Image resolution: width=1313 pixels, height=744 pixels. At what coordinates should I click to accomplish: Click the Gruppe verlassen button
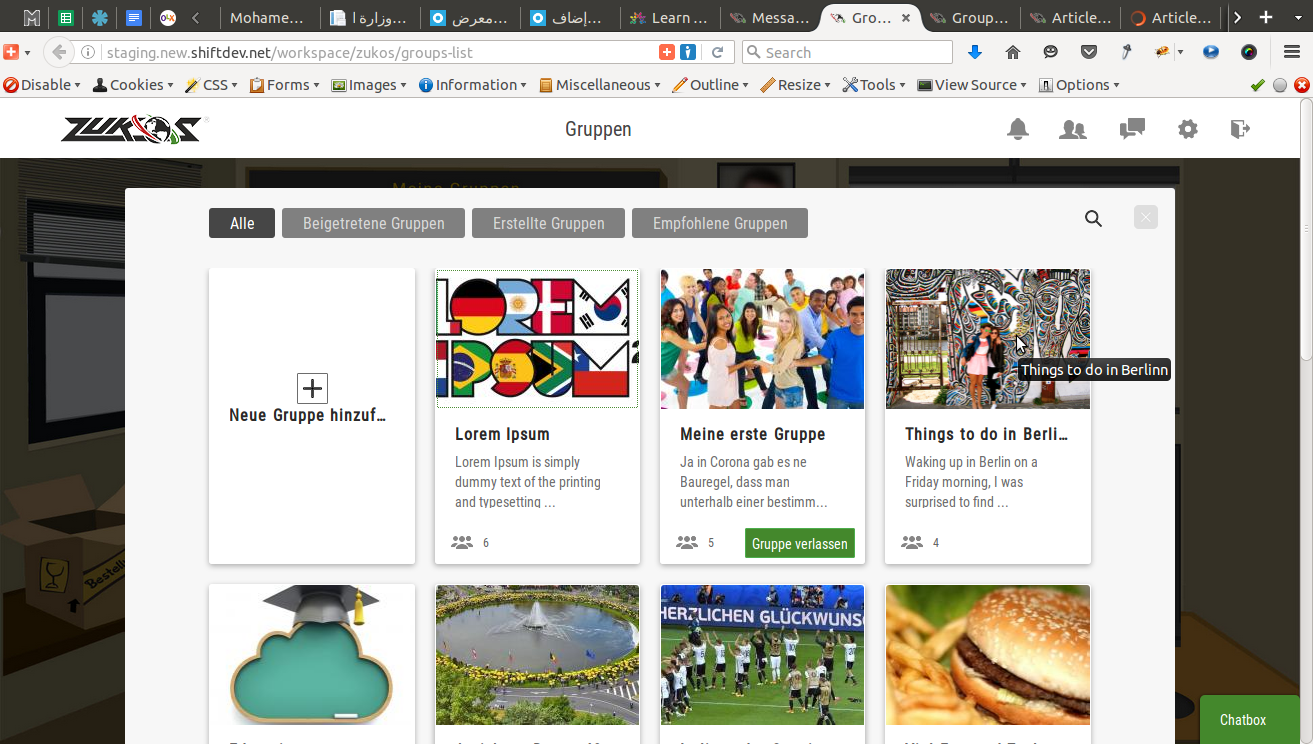point(800,543)
